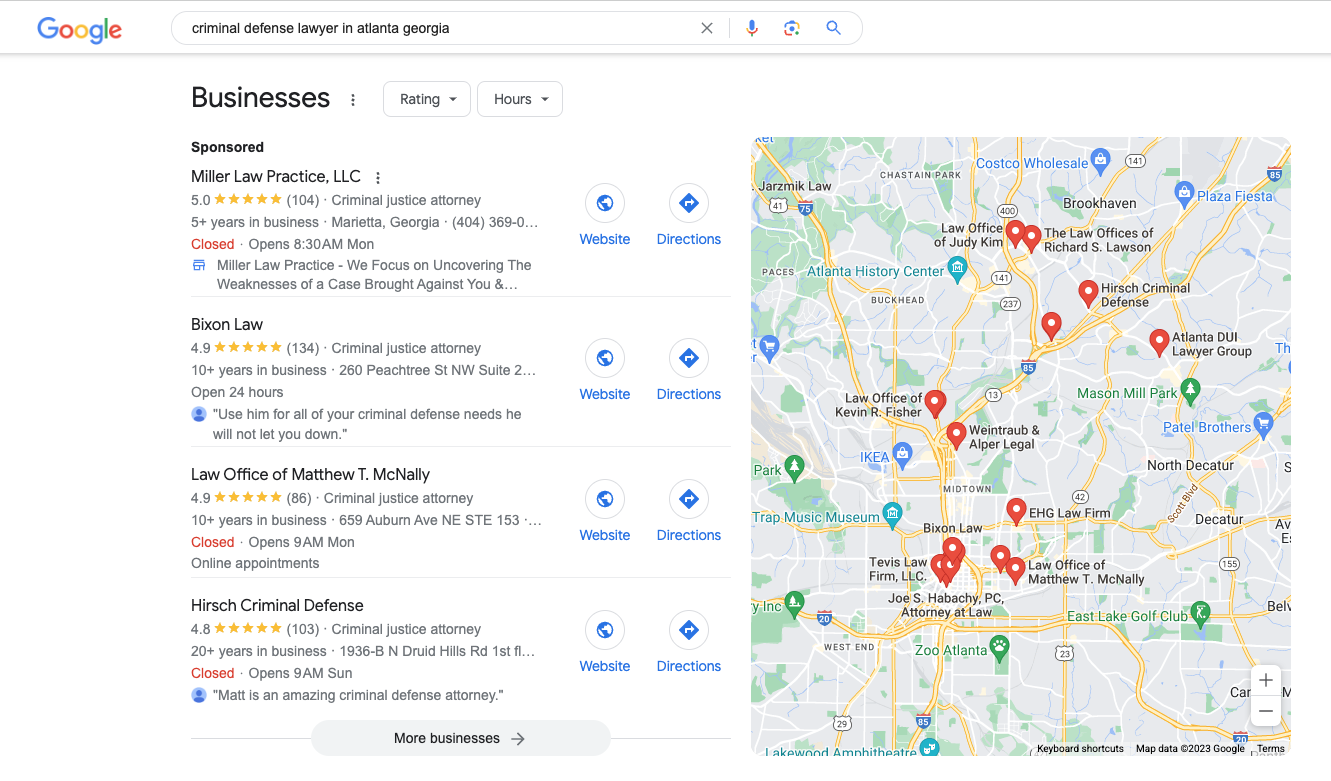Click Bixon Law review quote text
Viewport: 1331px width, 781px height.
(367, 424)
